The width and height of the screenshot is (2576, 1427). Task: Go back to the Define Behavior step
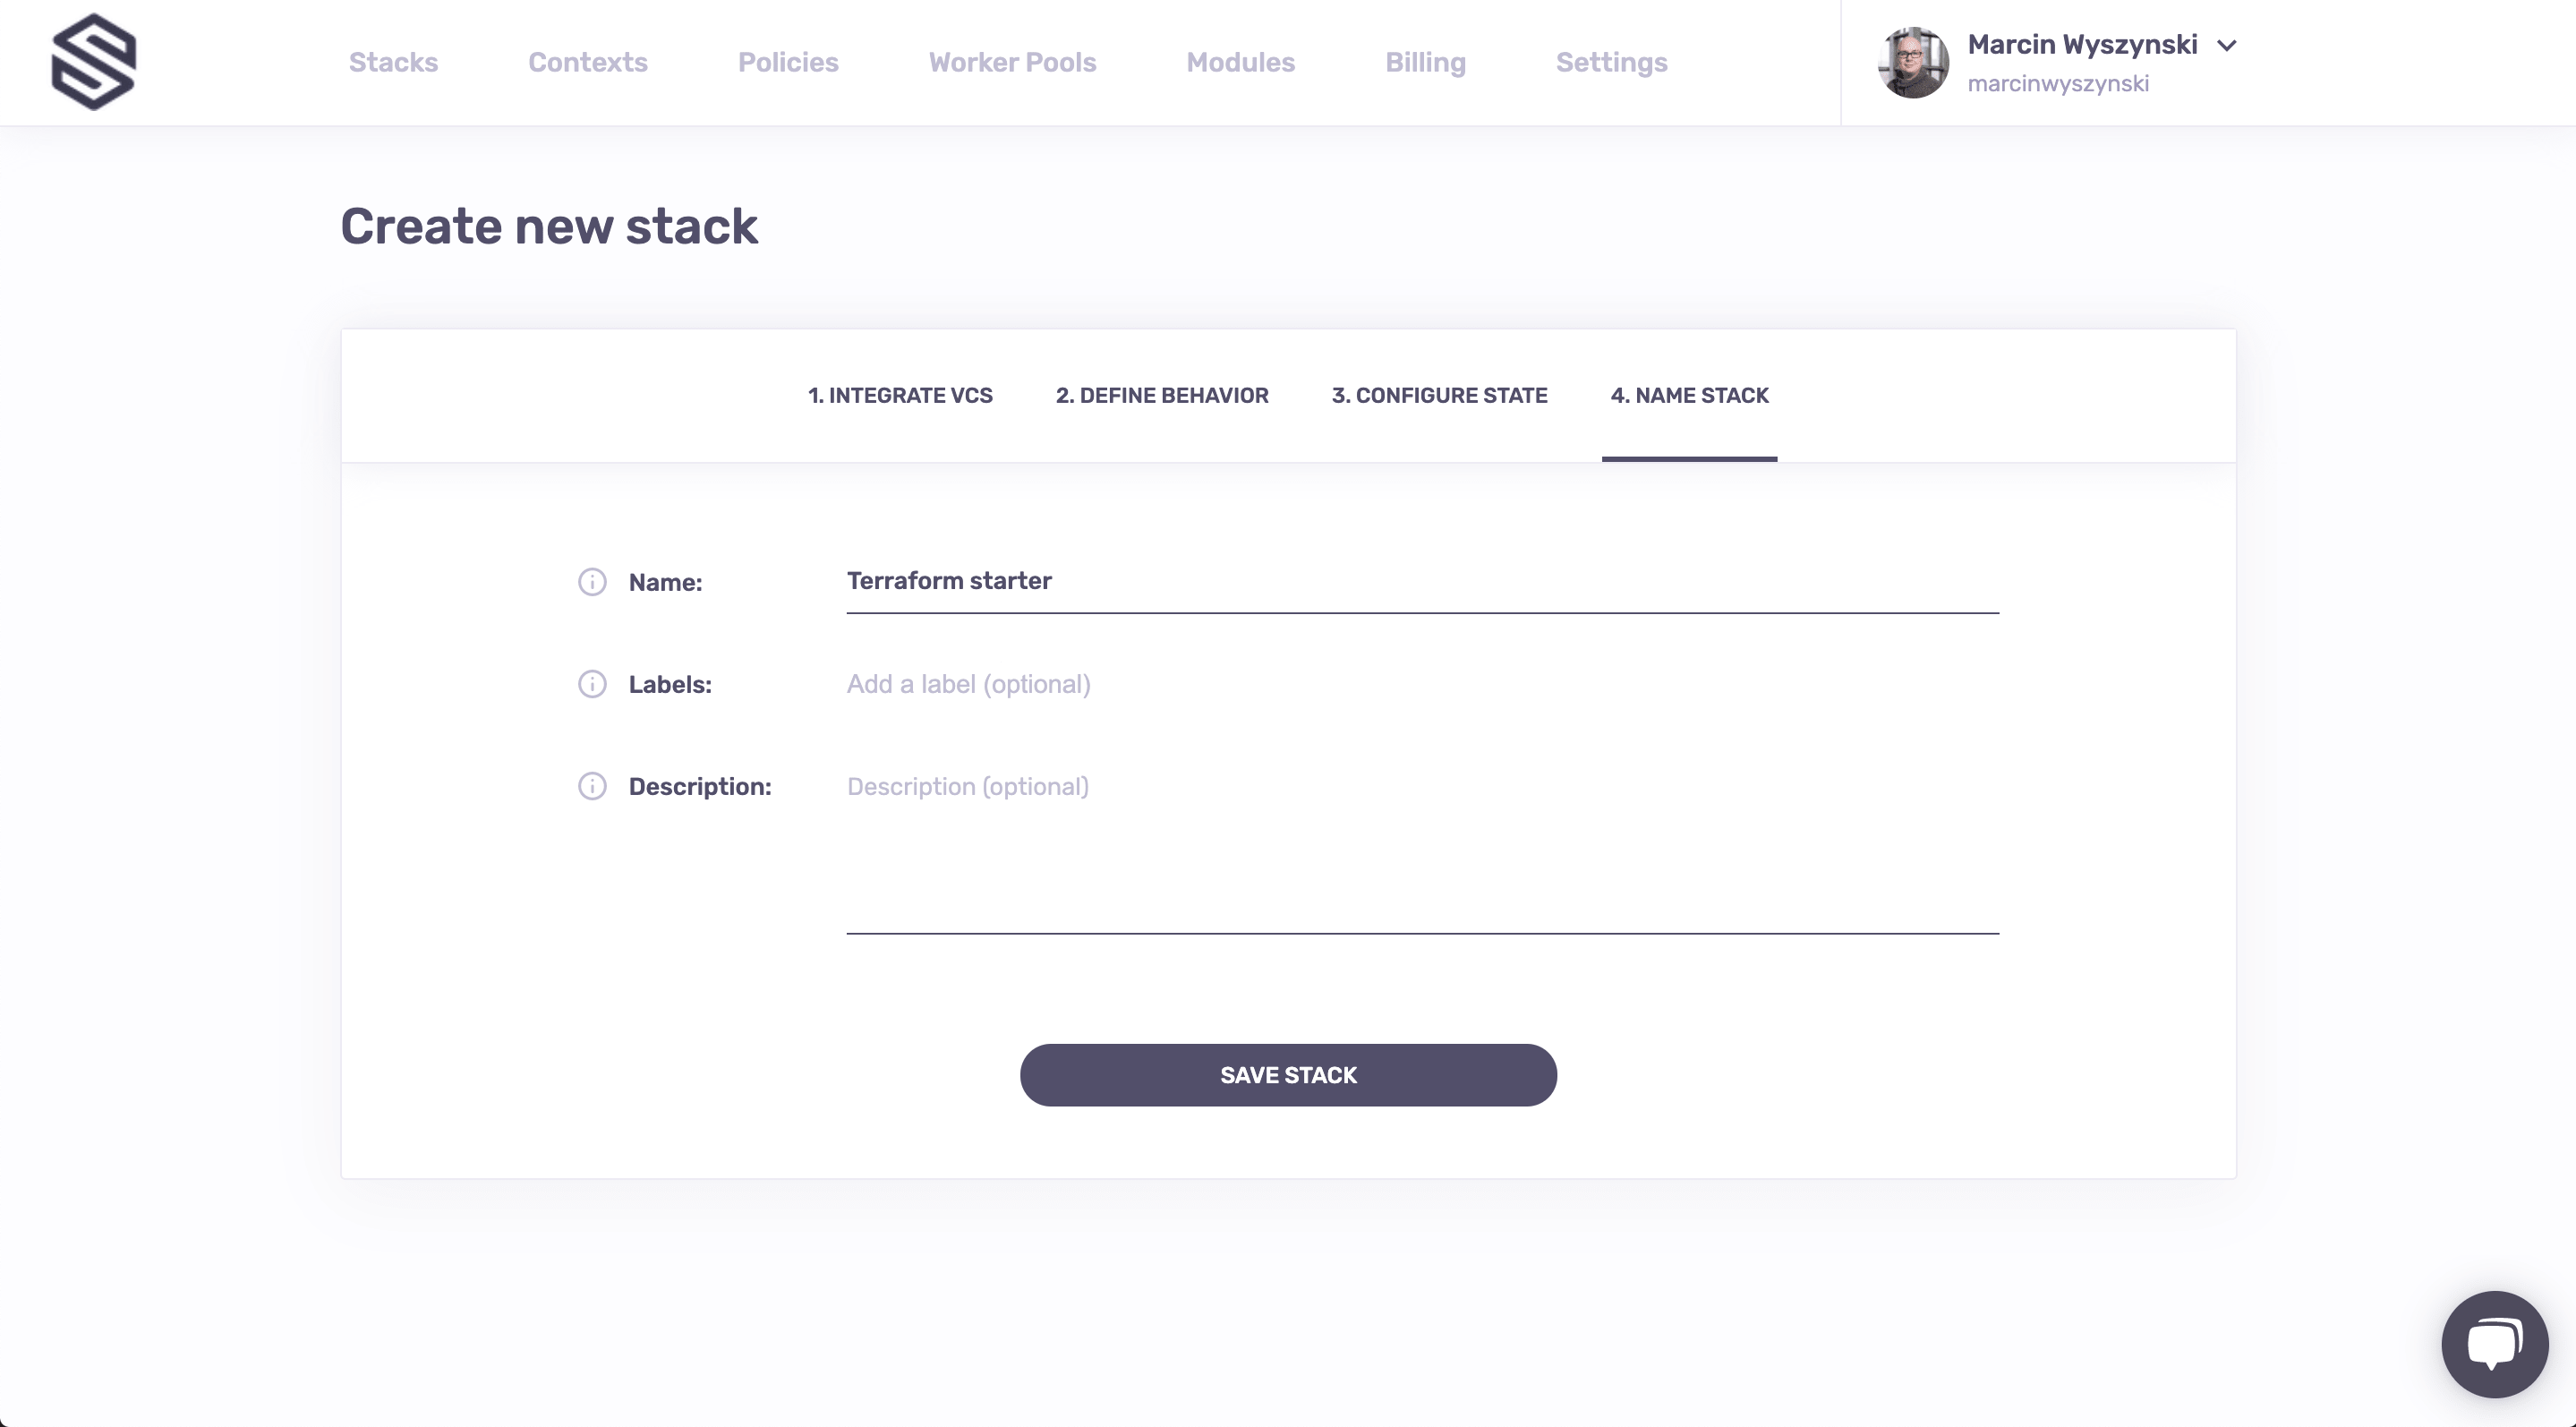tap(1162, 396)
